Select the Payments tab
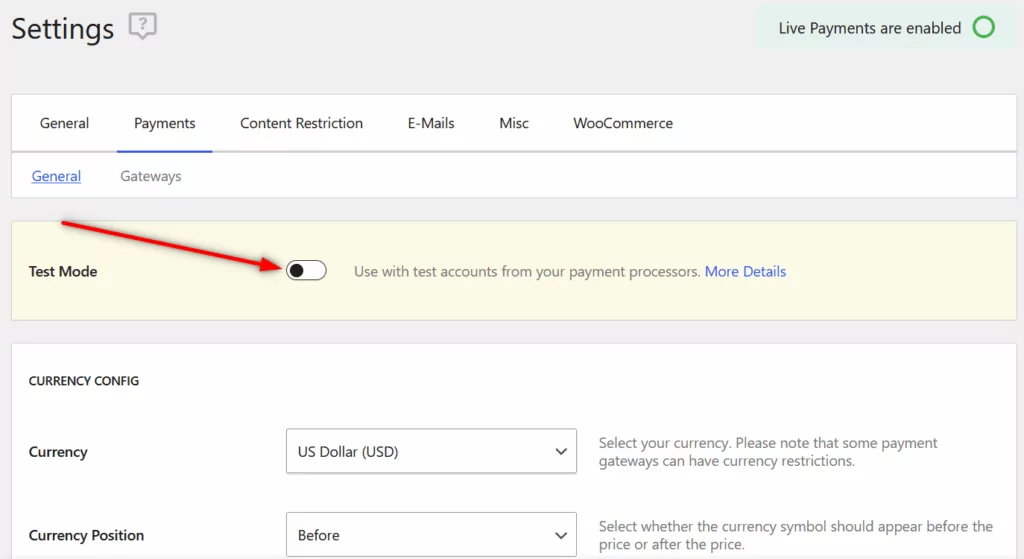This screenshot has width=1024, height=559. [x=165, y=123]
